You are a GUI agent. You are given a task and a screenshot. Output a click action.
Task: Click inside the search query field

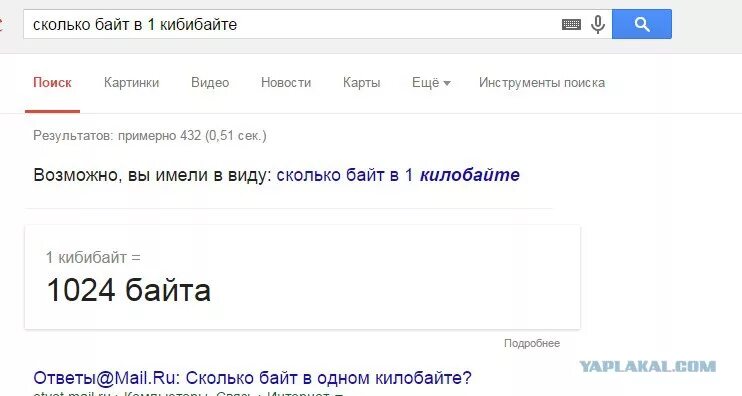293,24
